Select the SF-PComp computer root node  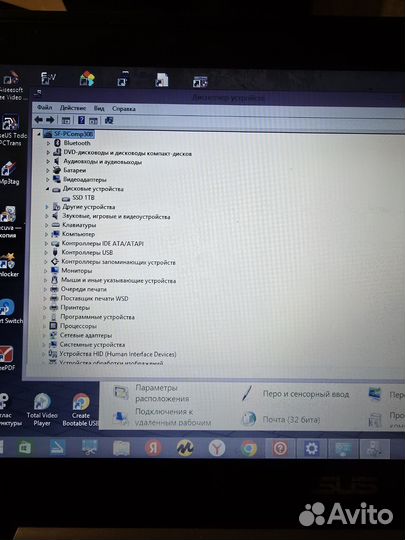click(x=73, y=134)
